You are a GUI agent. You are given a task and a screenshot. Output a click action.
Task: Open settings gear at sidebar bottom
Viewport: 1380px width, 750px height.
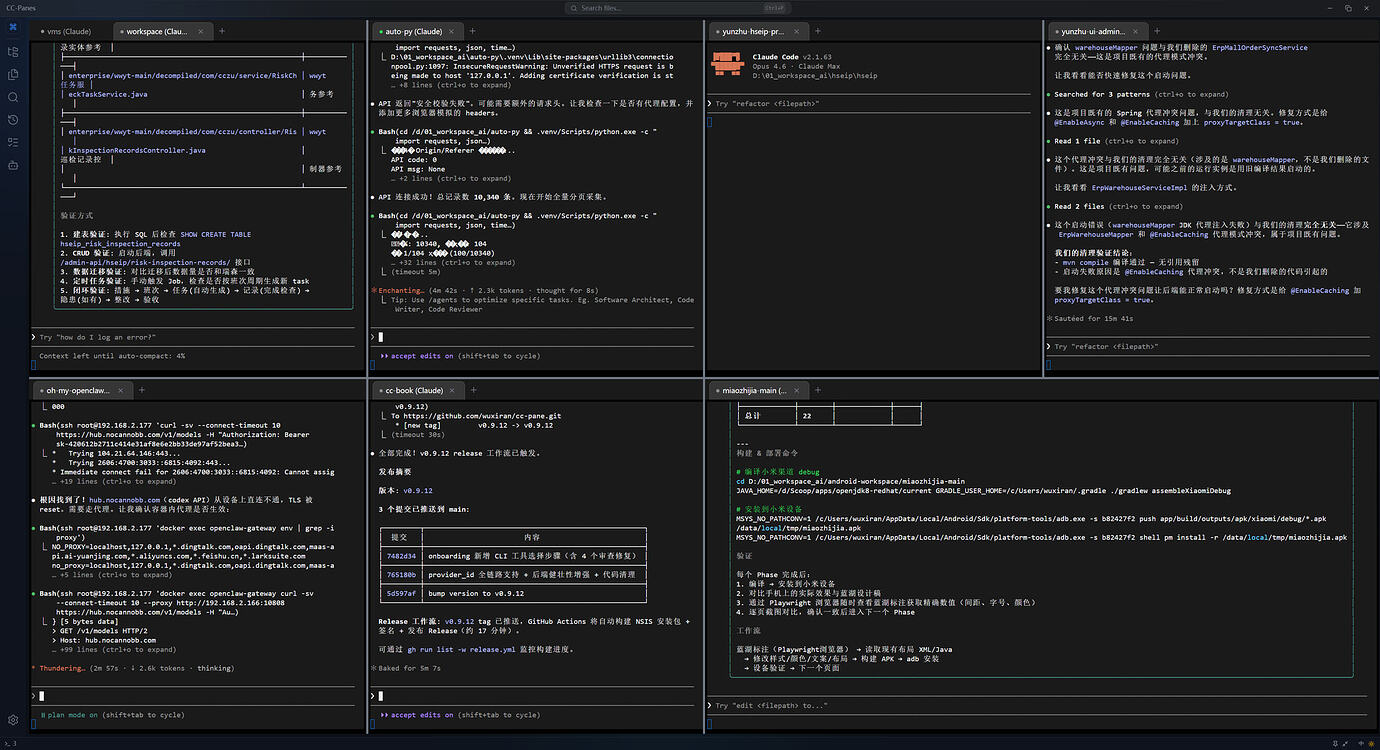[x=13, y=720]
